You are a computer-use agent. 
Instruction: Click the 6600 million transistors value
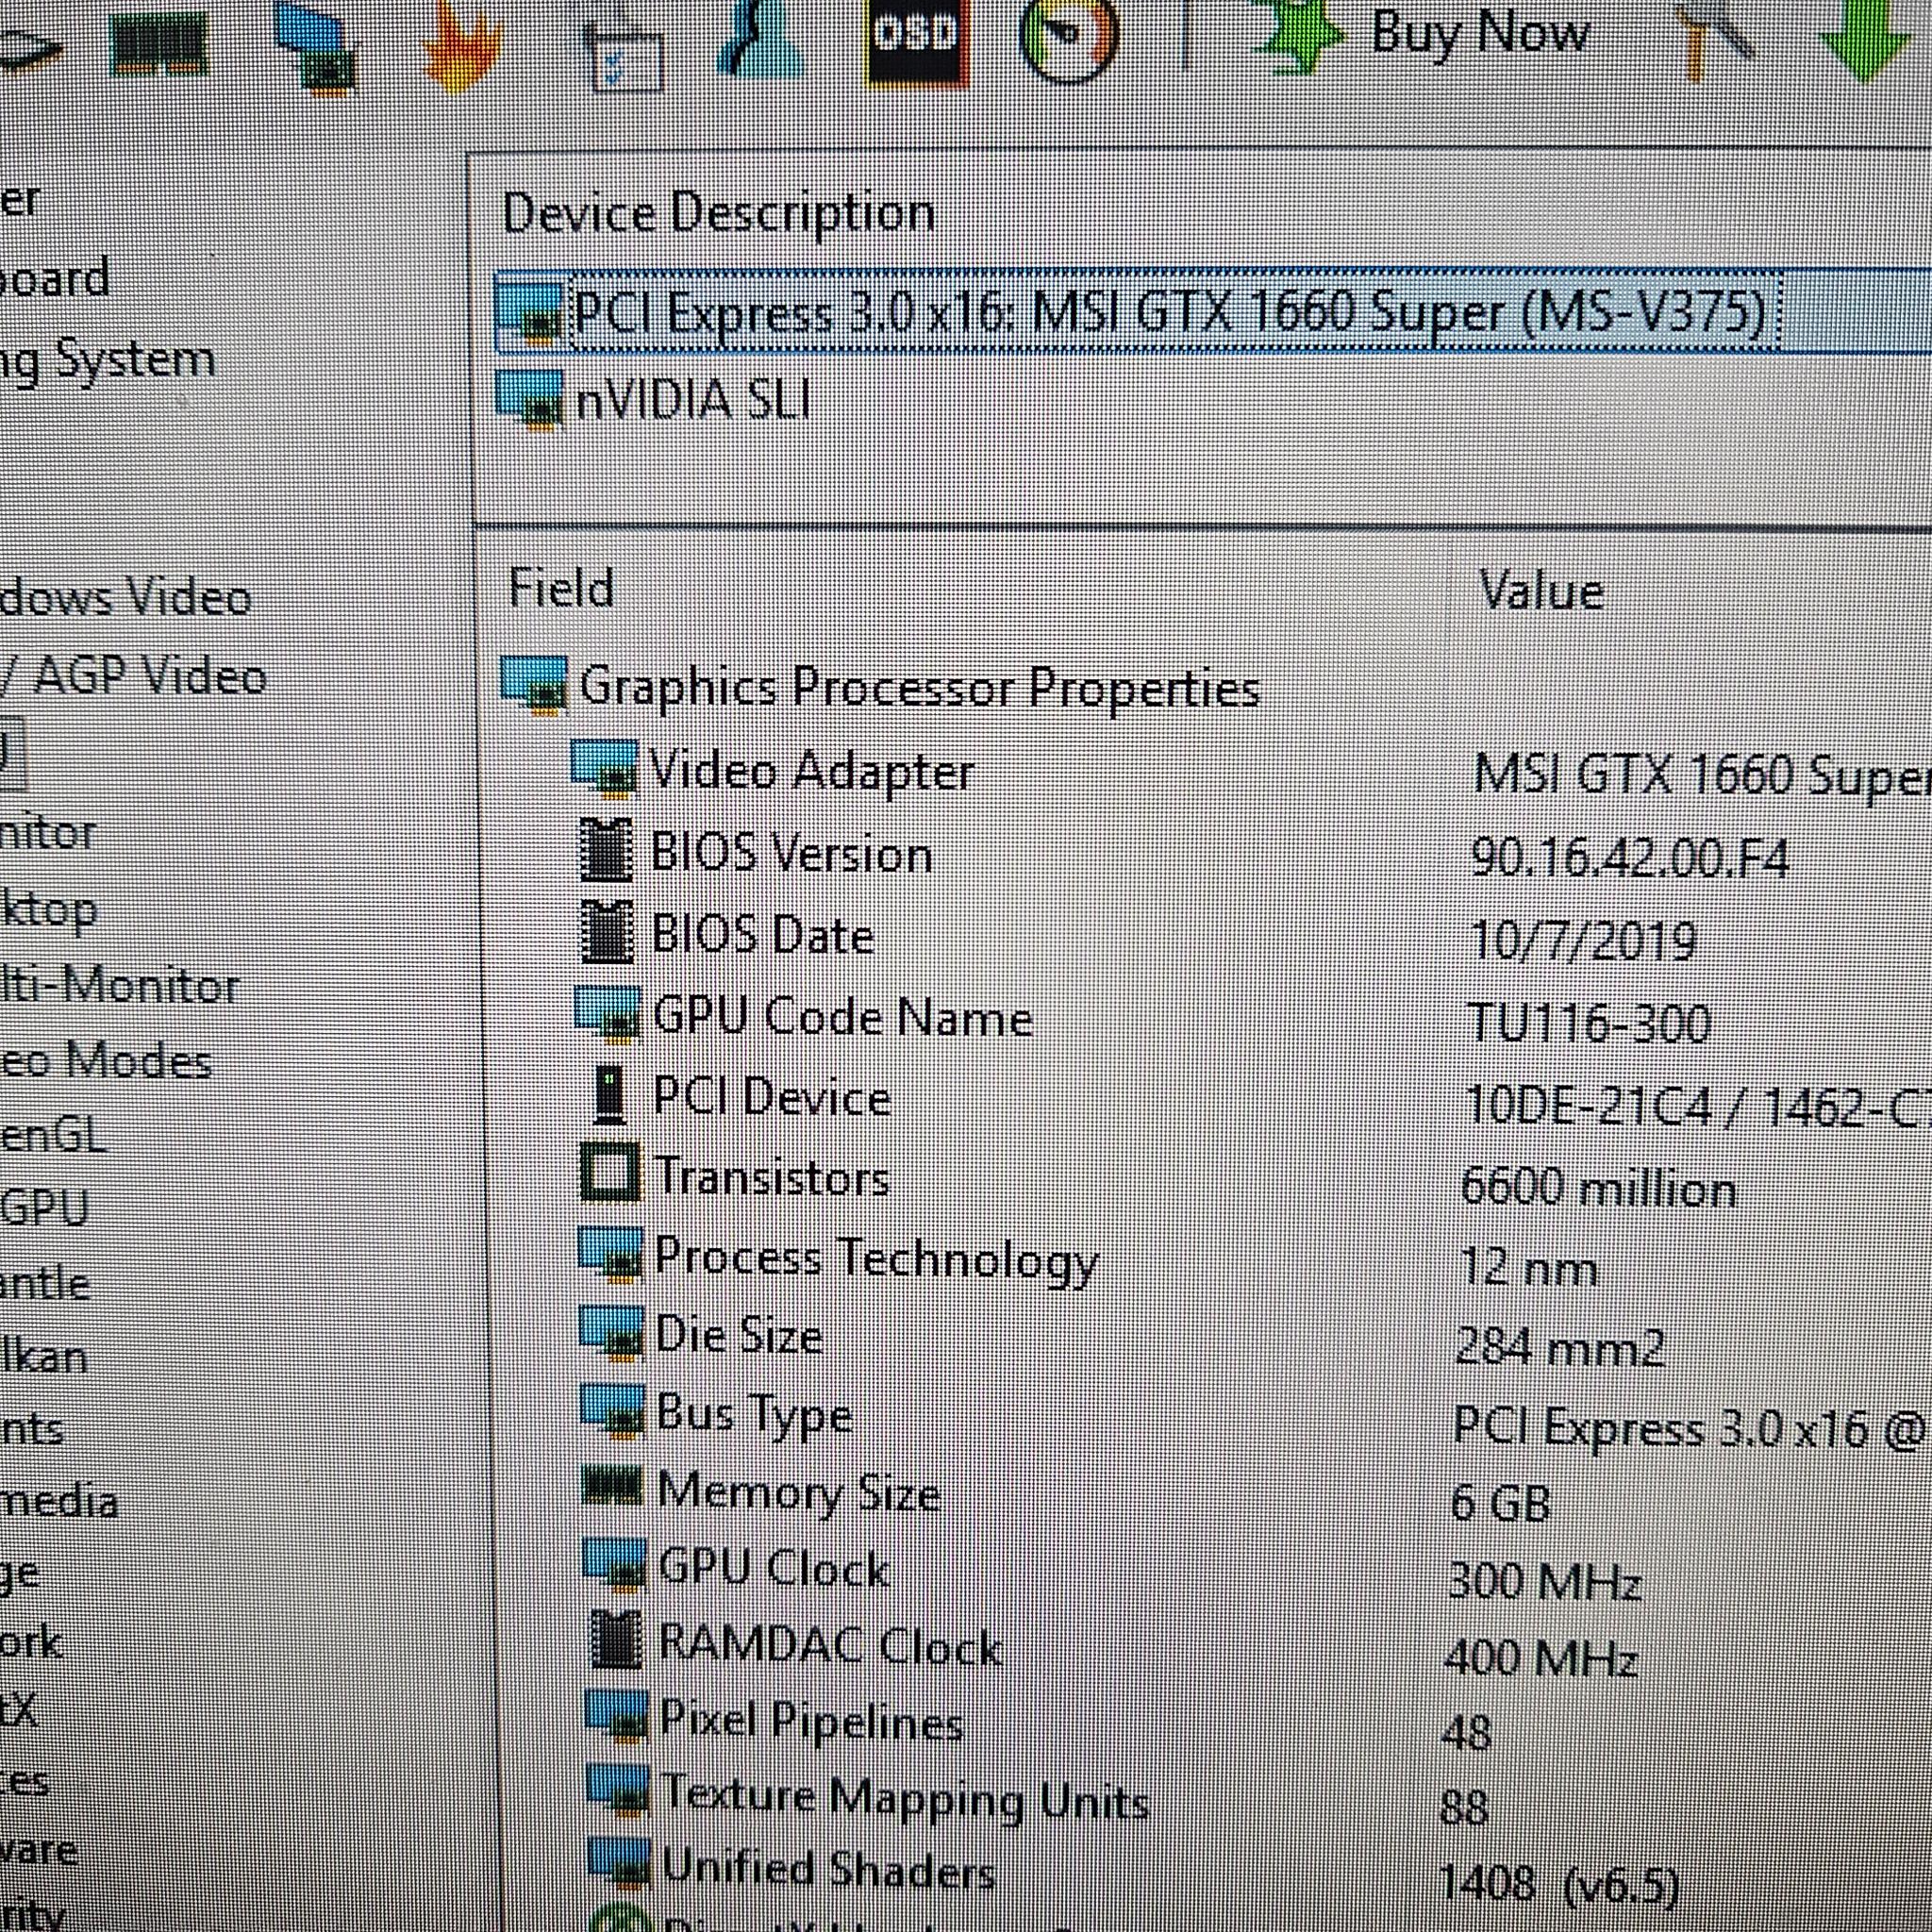click(x=1598, y=1187)
